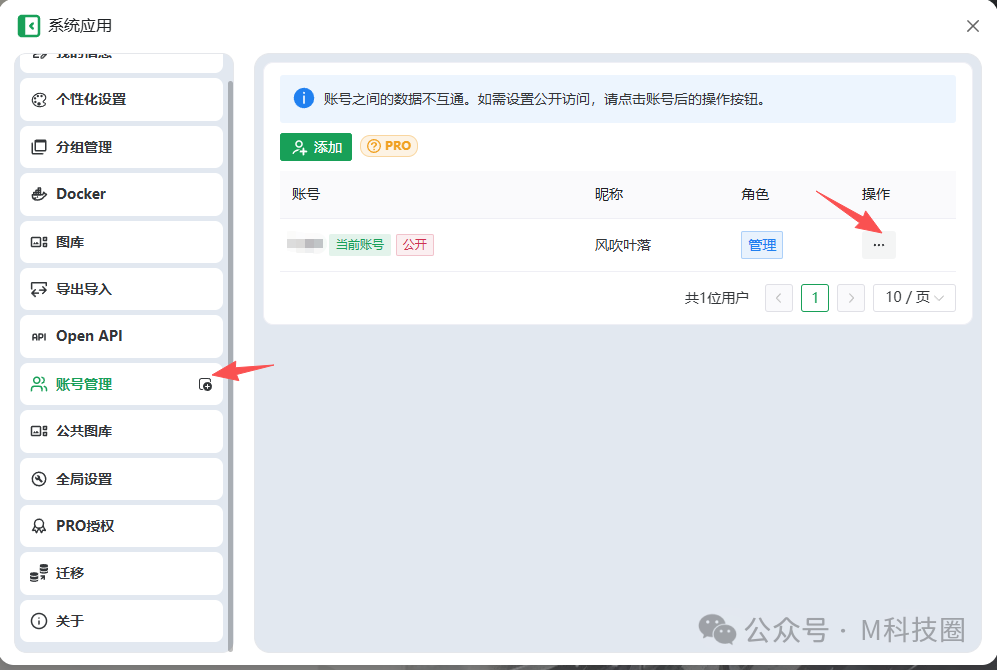
Task: Open the ... operations button for the account
Action: click(x=878, y=244)
